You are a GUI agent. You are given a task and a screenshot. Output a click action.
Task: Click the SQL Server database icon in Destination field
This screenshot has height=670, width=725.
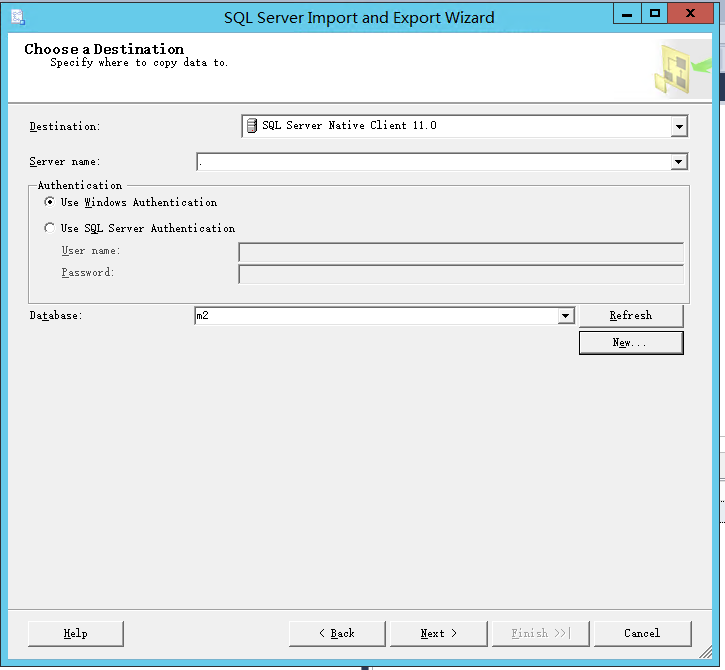pos(252,125)
